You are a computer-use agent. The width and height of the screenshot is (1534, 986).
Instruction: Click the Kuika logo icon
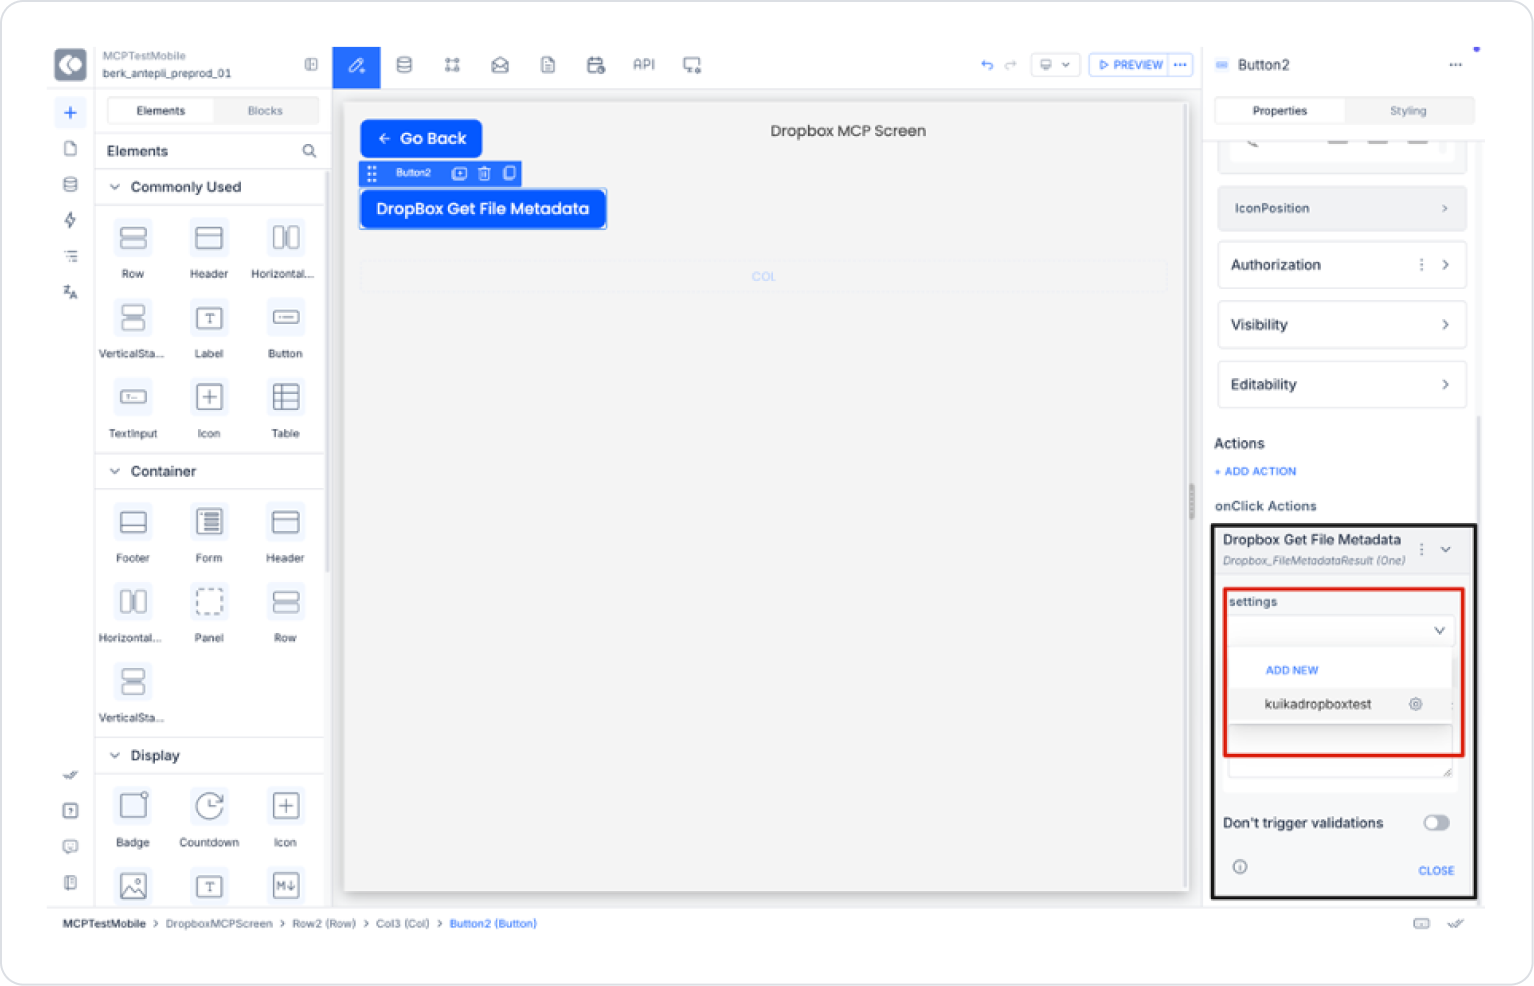(70, 65)
